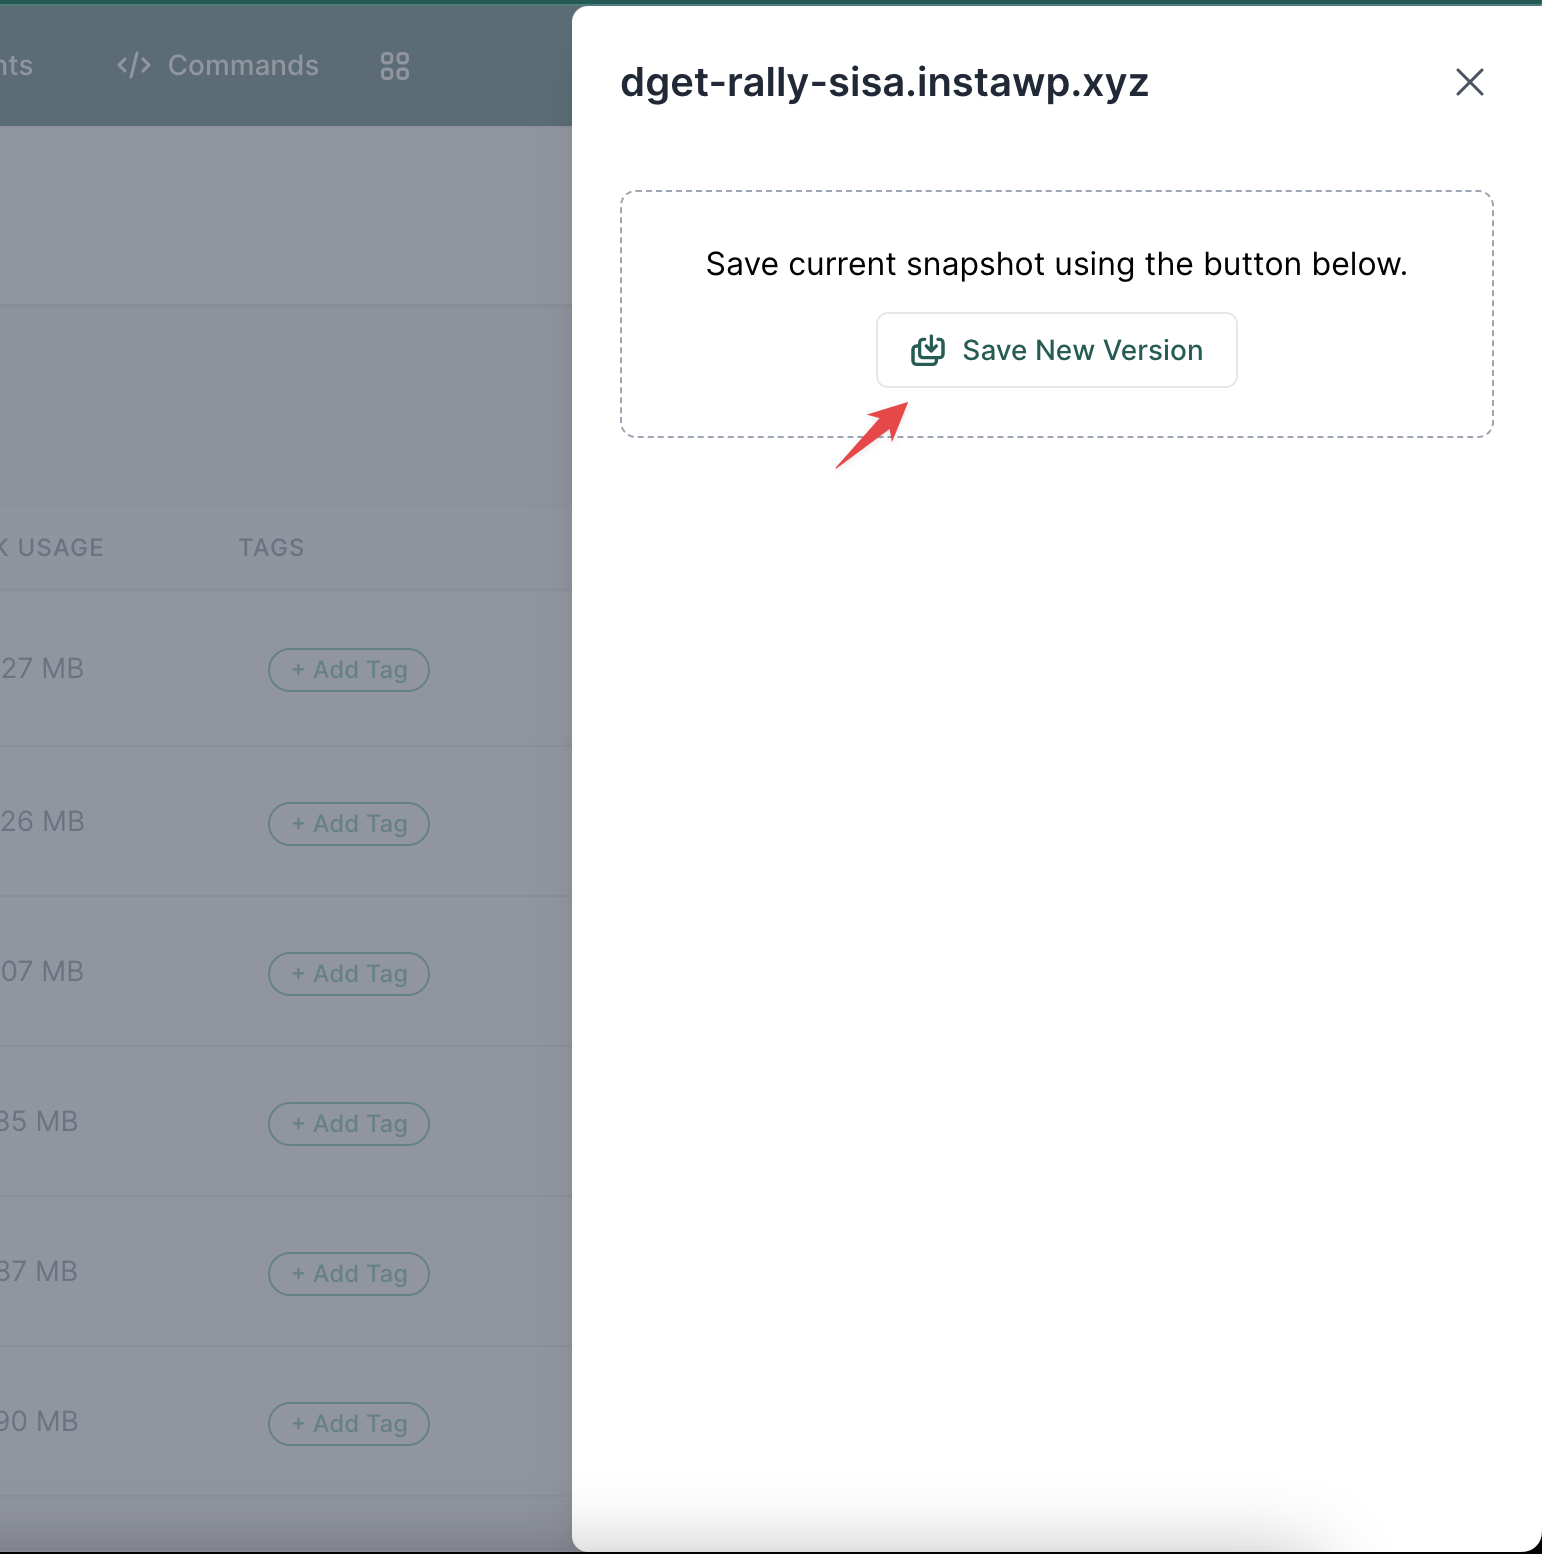
Task: Open the Commands tab
Action: (218, 65)
